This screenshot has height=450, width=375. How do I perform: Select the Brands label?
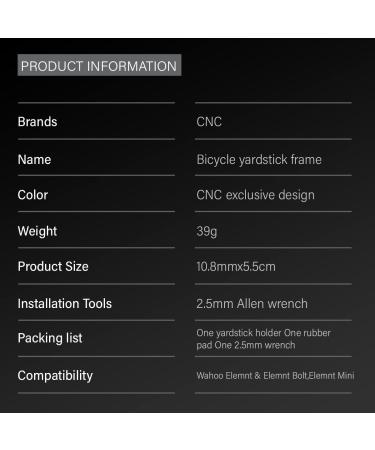[37, 122]
